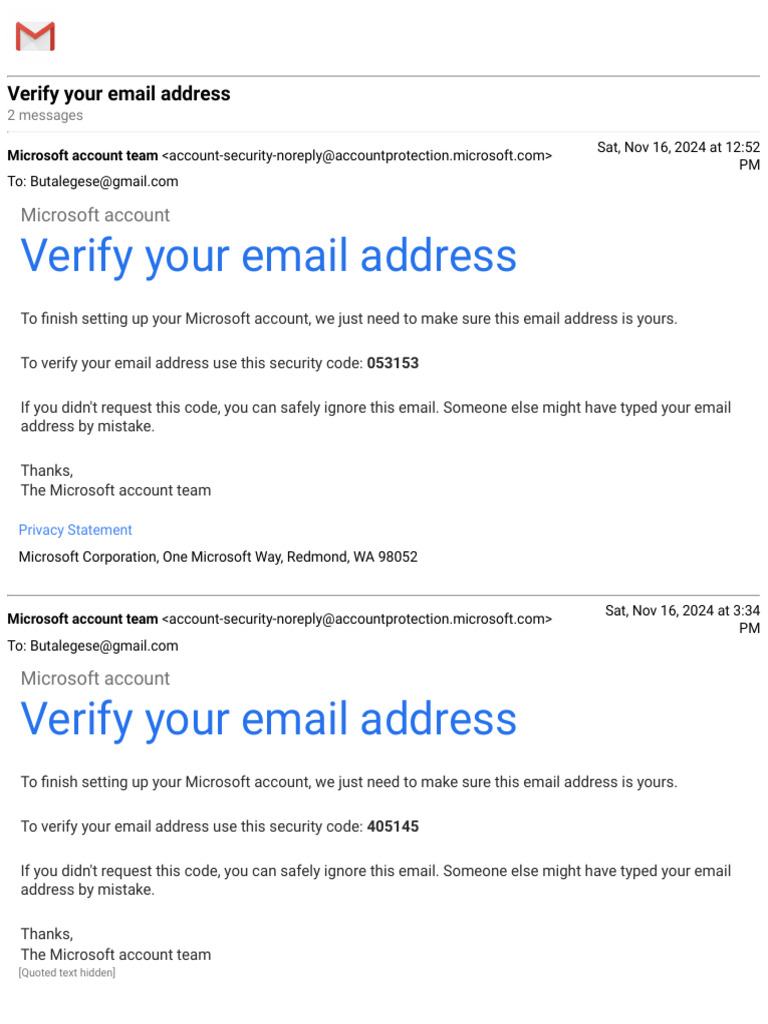Viewport: 768px width, 1024px height.
Task: Click the second Microsoft account team sender name
Action: 83,618
